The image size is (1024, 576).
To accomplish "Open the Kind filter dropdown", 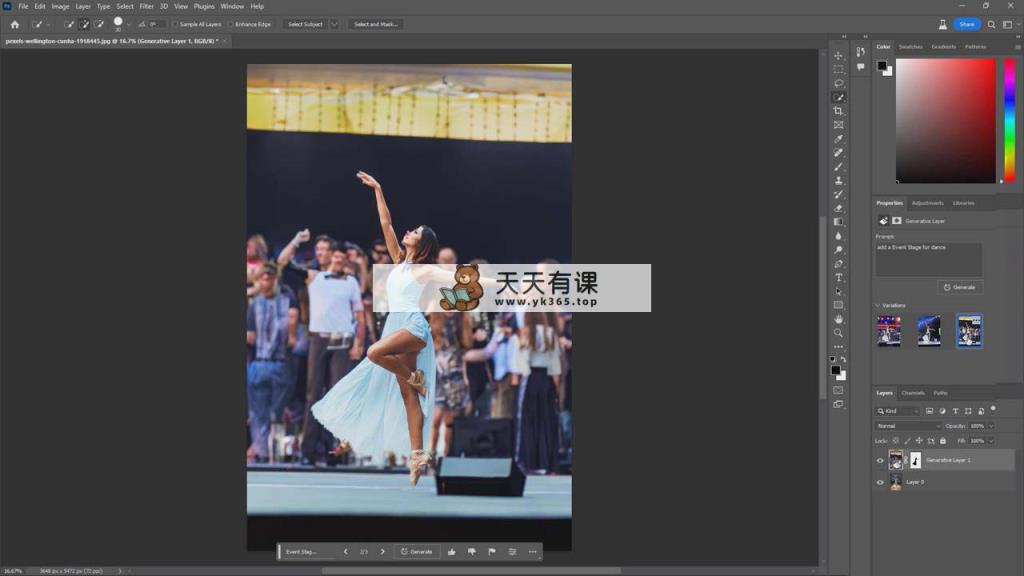I will click(898, 411).
